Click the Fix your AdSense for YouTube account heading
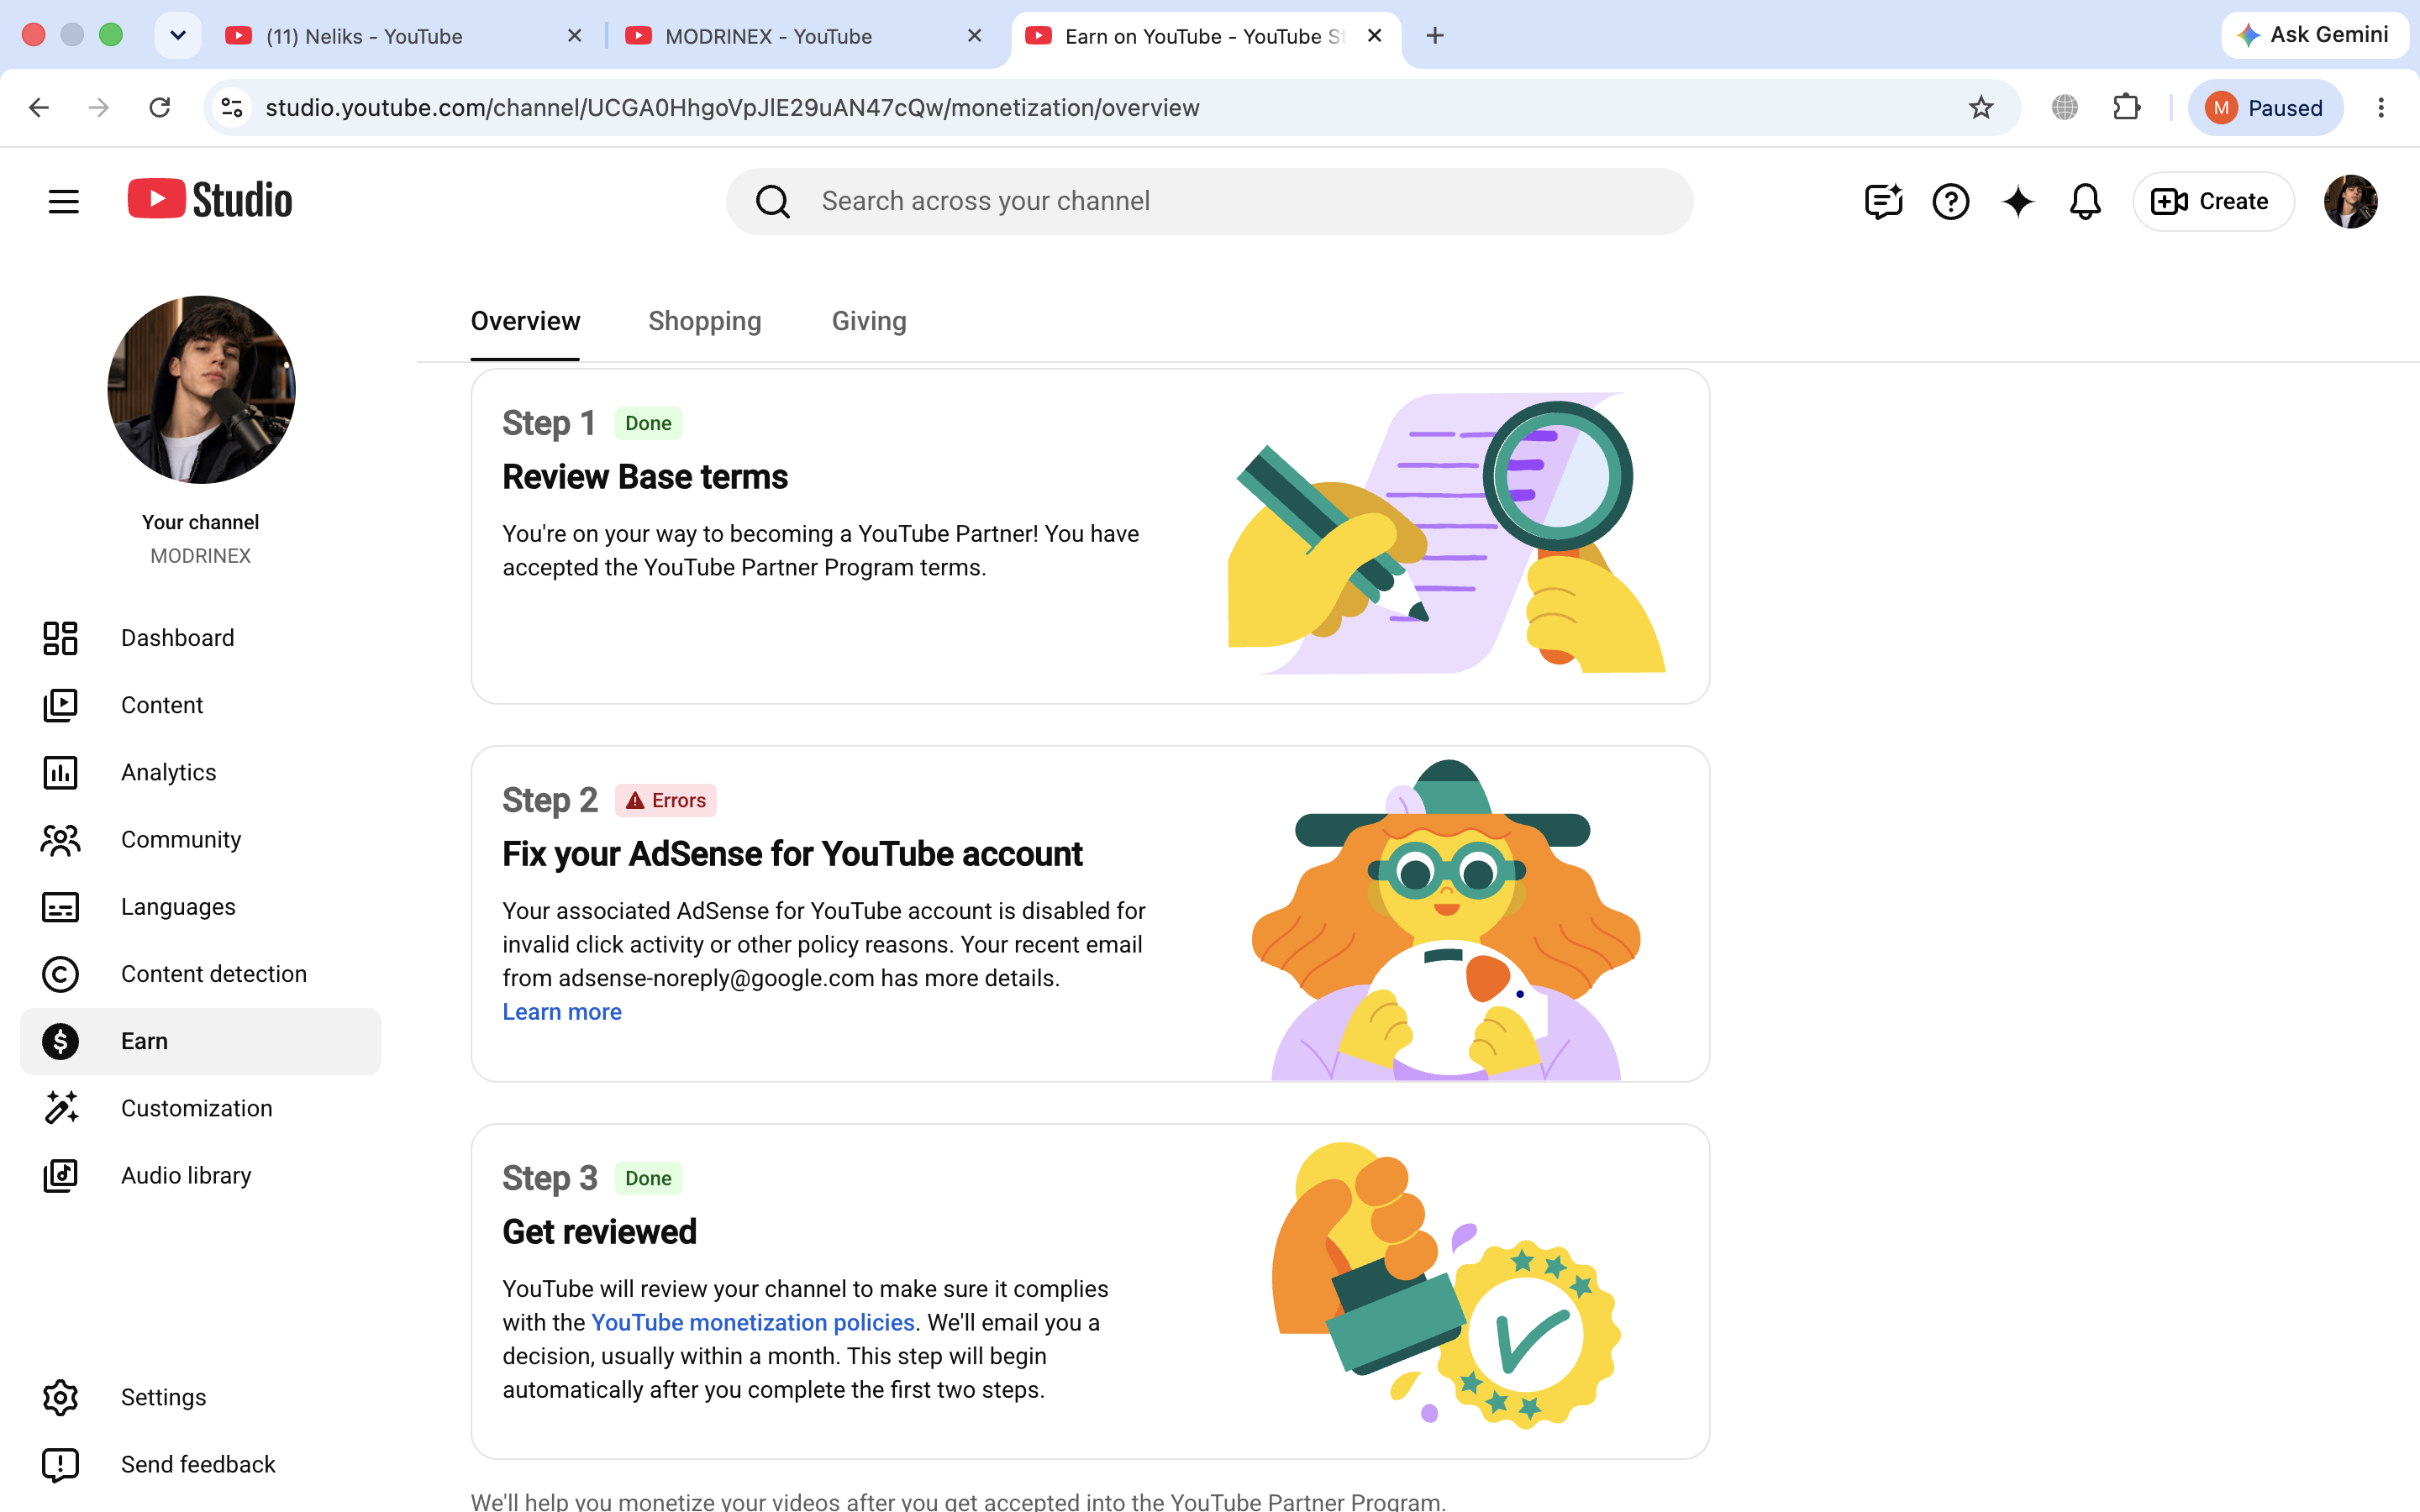2420x1512 pixels. click(x=792, y=854)
